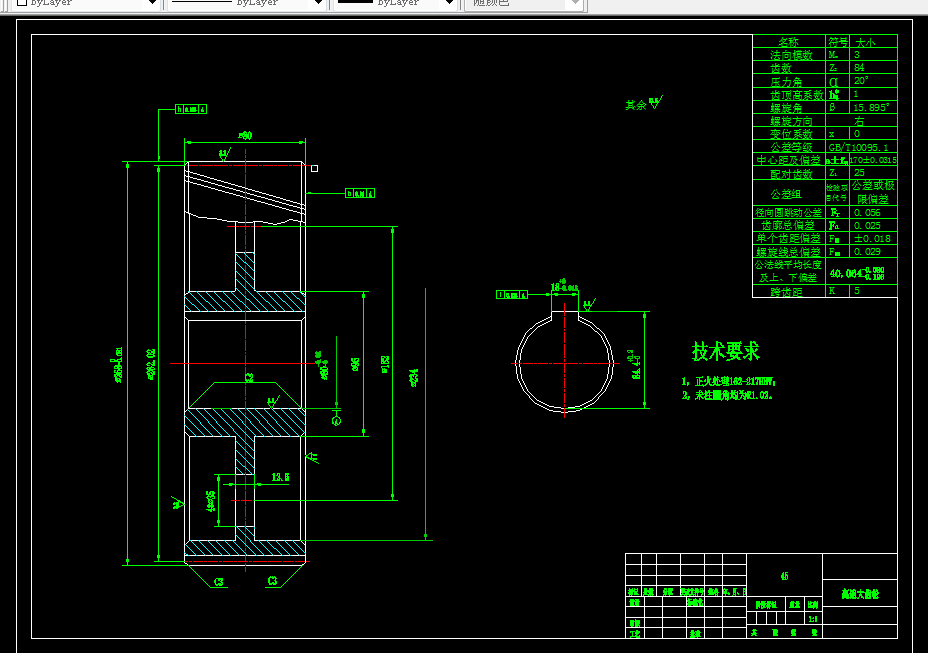Click the 右 helix direction value
This screenshot has height=653, width=928.
tap(859, 121)
